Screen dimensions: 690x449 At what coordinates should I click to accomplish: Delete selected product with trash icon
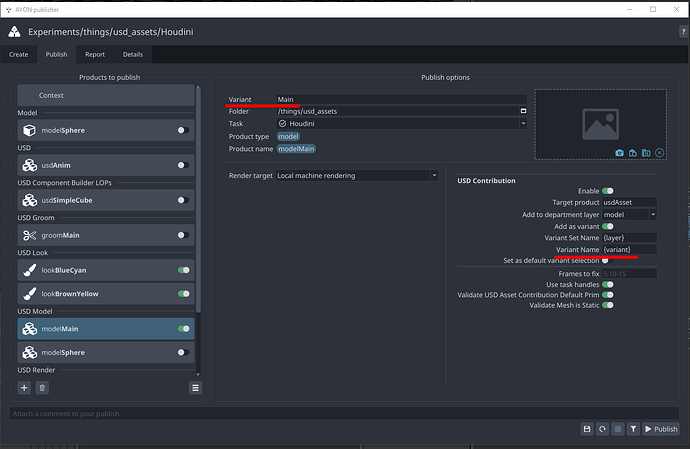[42, 388]
